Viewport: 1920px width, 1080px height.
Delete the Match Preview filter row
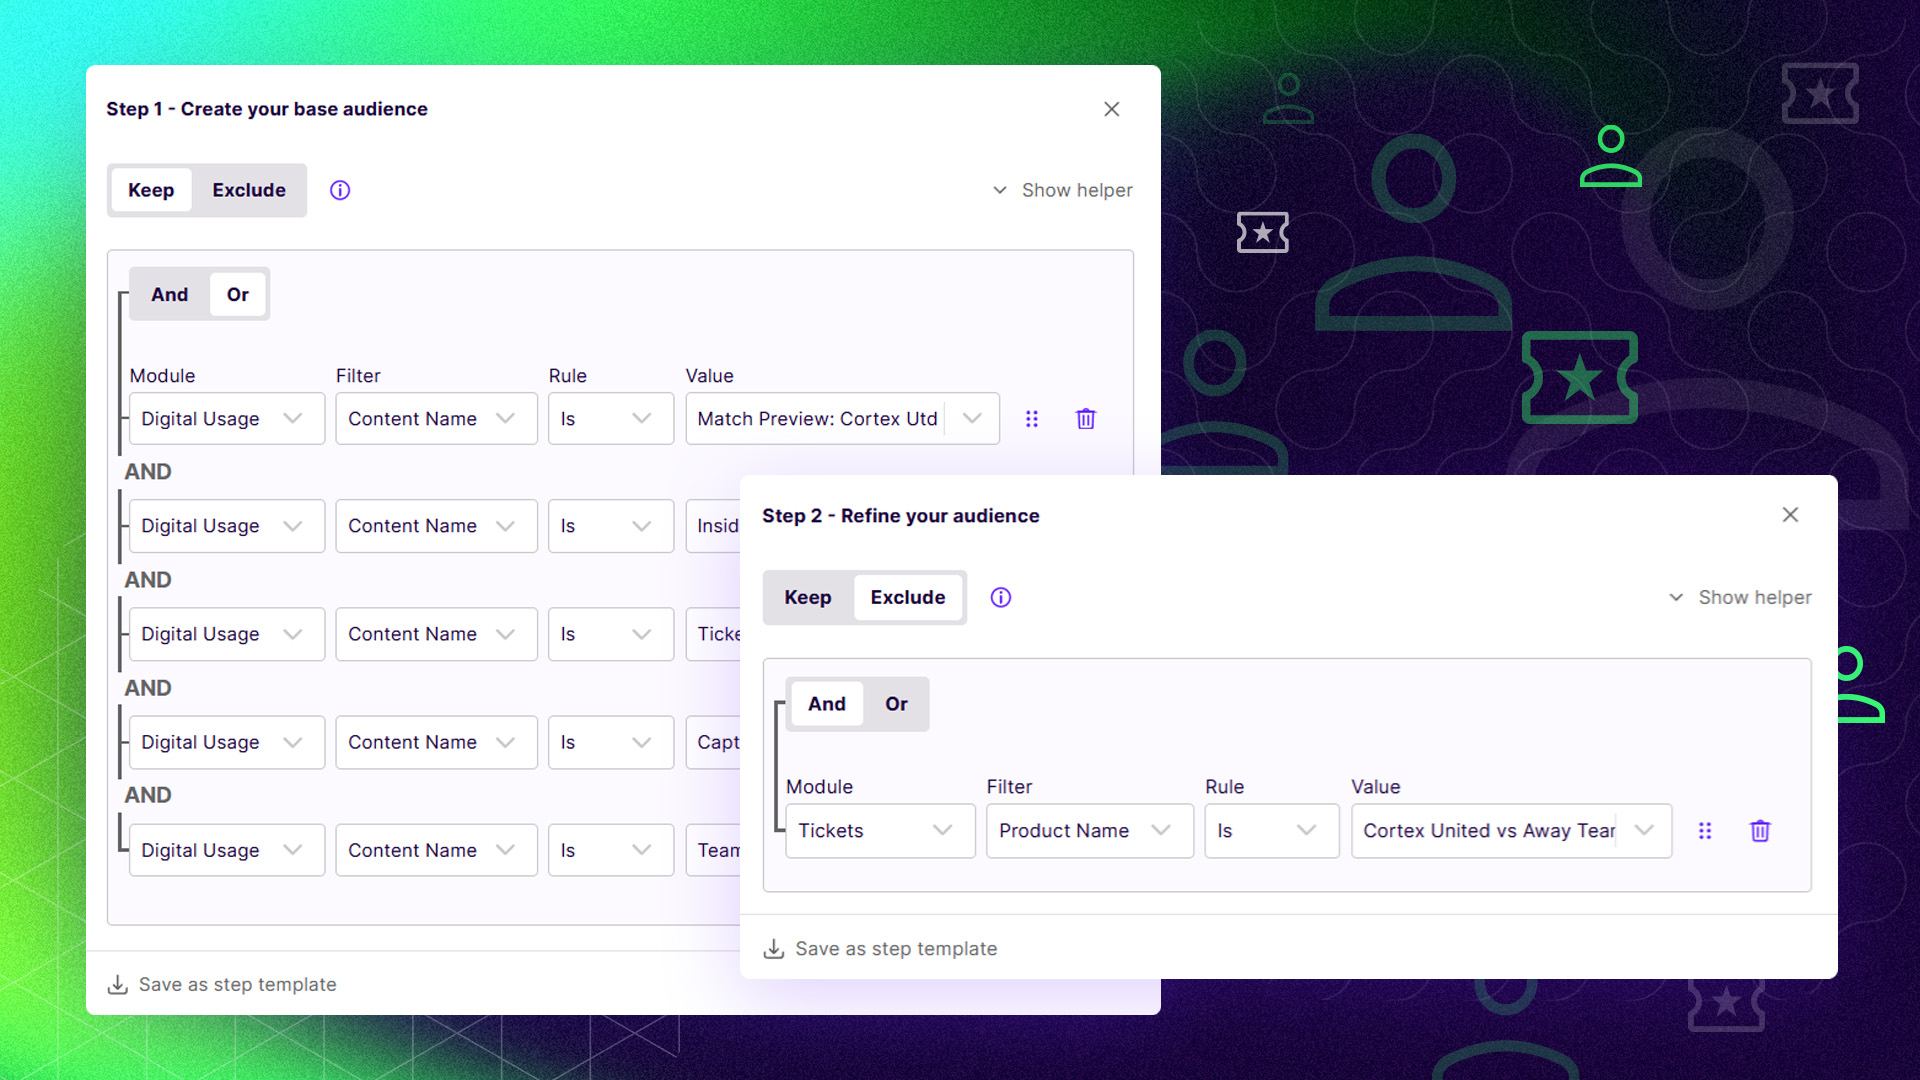point(1085,419)
